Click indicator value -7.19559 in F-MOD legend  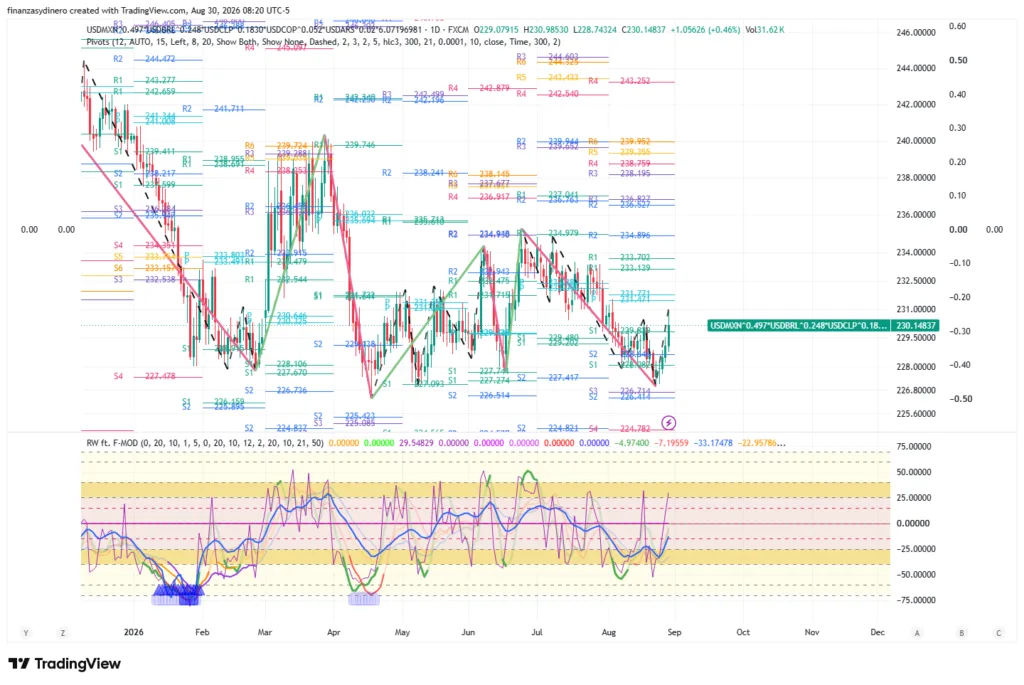pyautogui.click(x=671, y=443)
